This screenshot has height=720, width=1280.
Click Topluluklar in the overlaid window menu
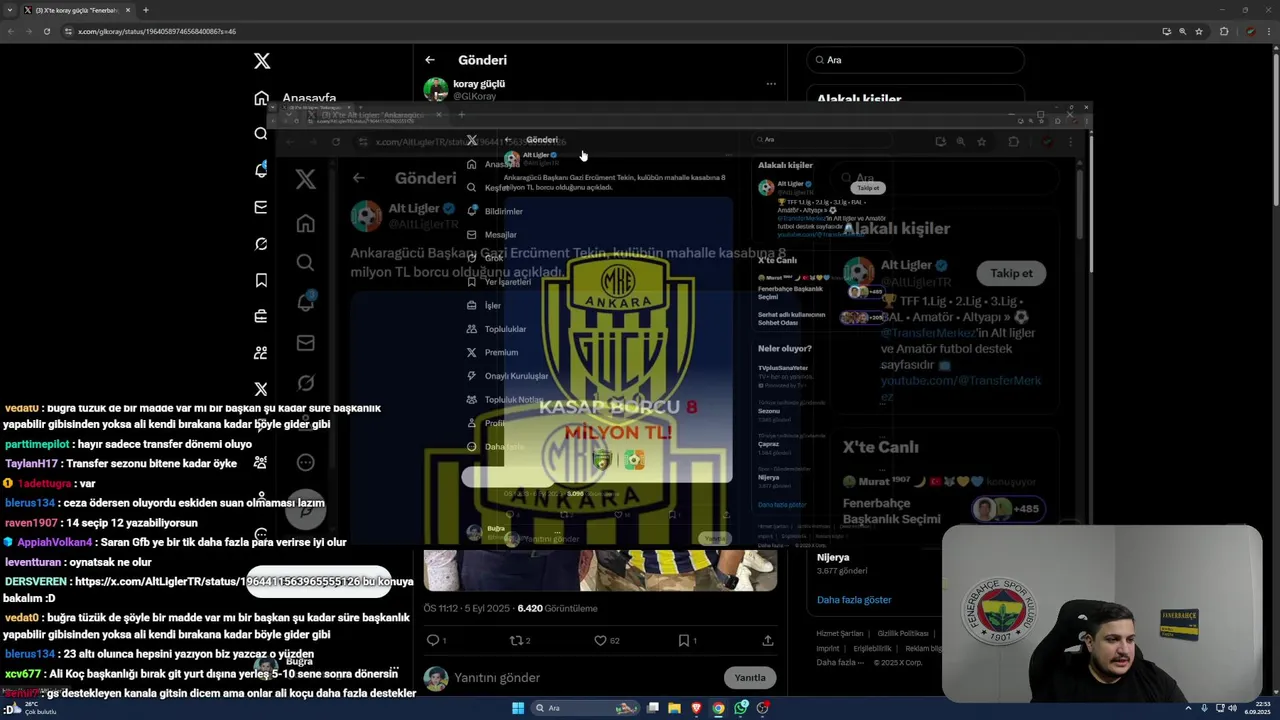[x=505, y=329]
